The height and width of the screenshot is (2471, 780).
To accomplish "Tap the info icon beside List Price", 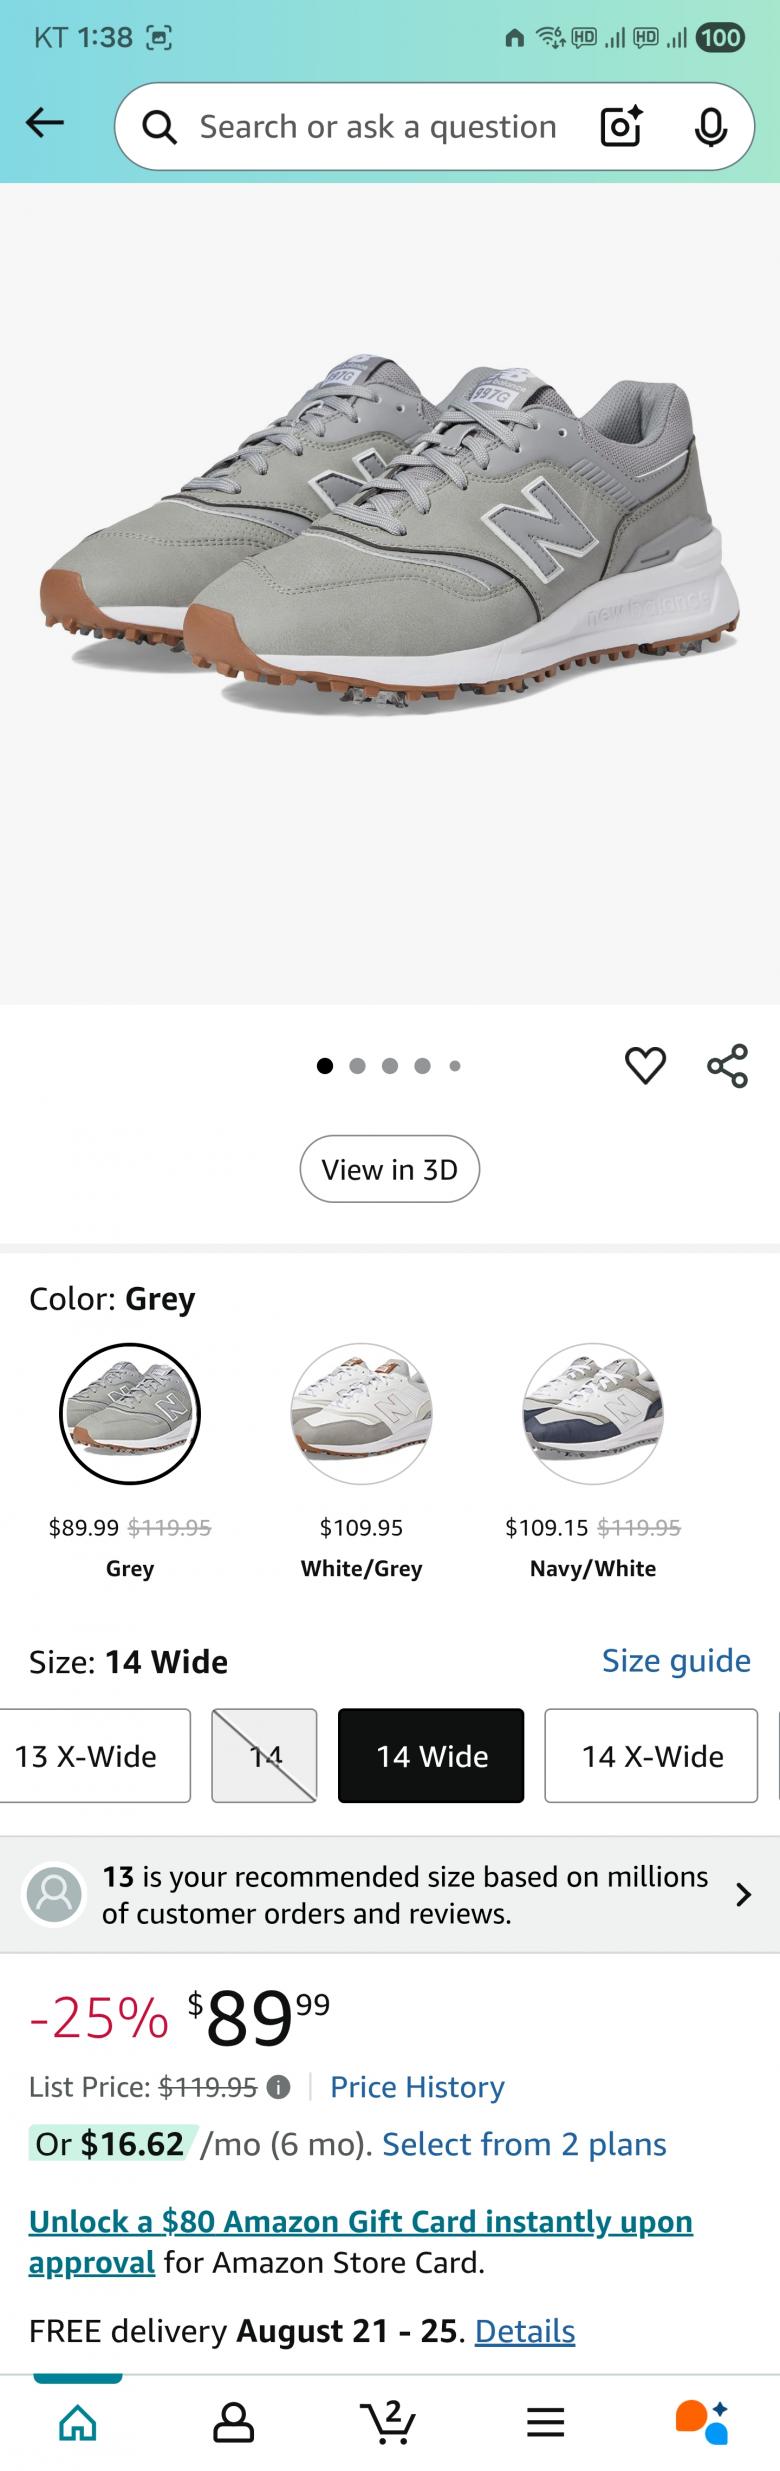I will pos(279,2087).
